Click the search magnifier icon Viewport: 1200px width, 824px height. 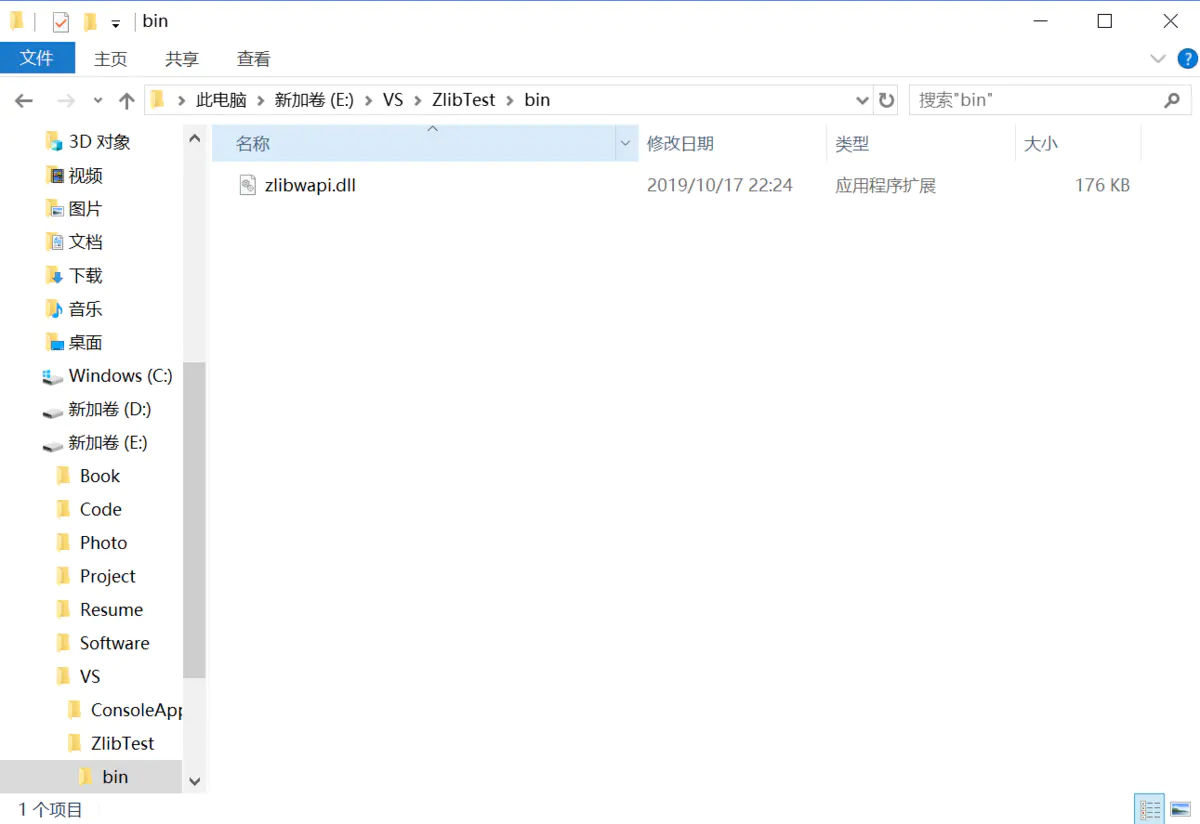coord(1172,100)
